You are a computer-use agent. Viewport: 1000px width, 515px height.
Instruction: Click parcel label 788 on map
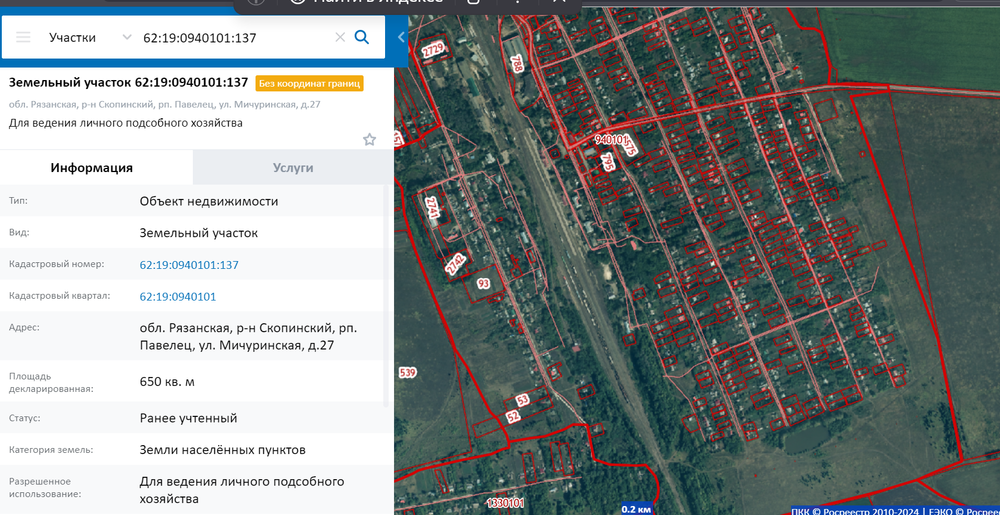pos(517,64)
